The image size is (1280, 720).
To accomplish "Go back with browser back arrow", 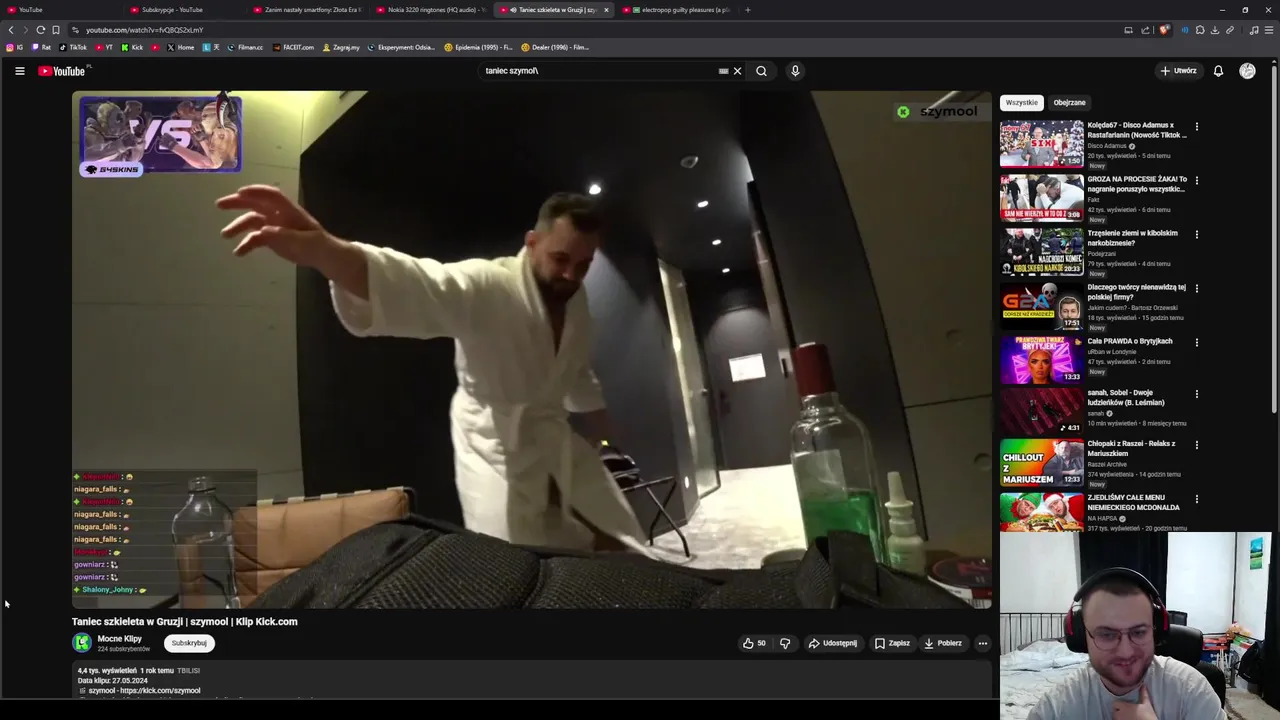I will pyautogui.click(x=11, y=30).
